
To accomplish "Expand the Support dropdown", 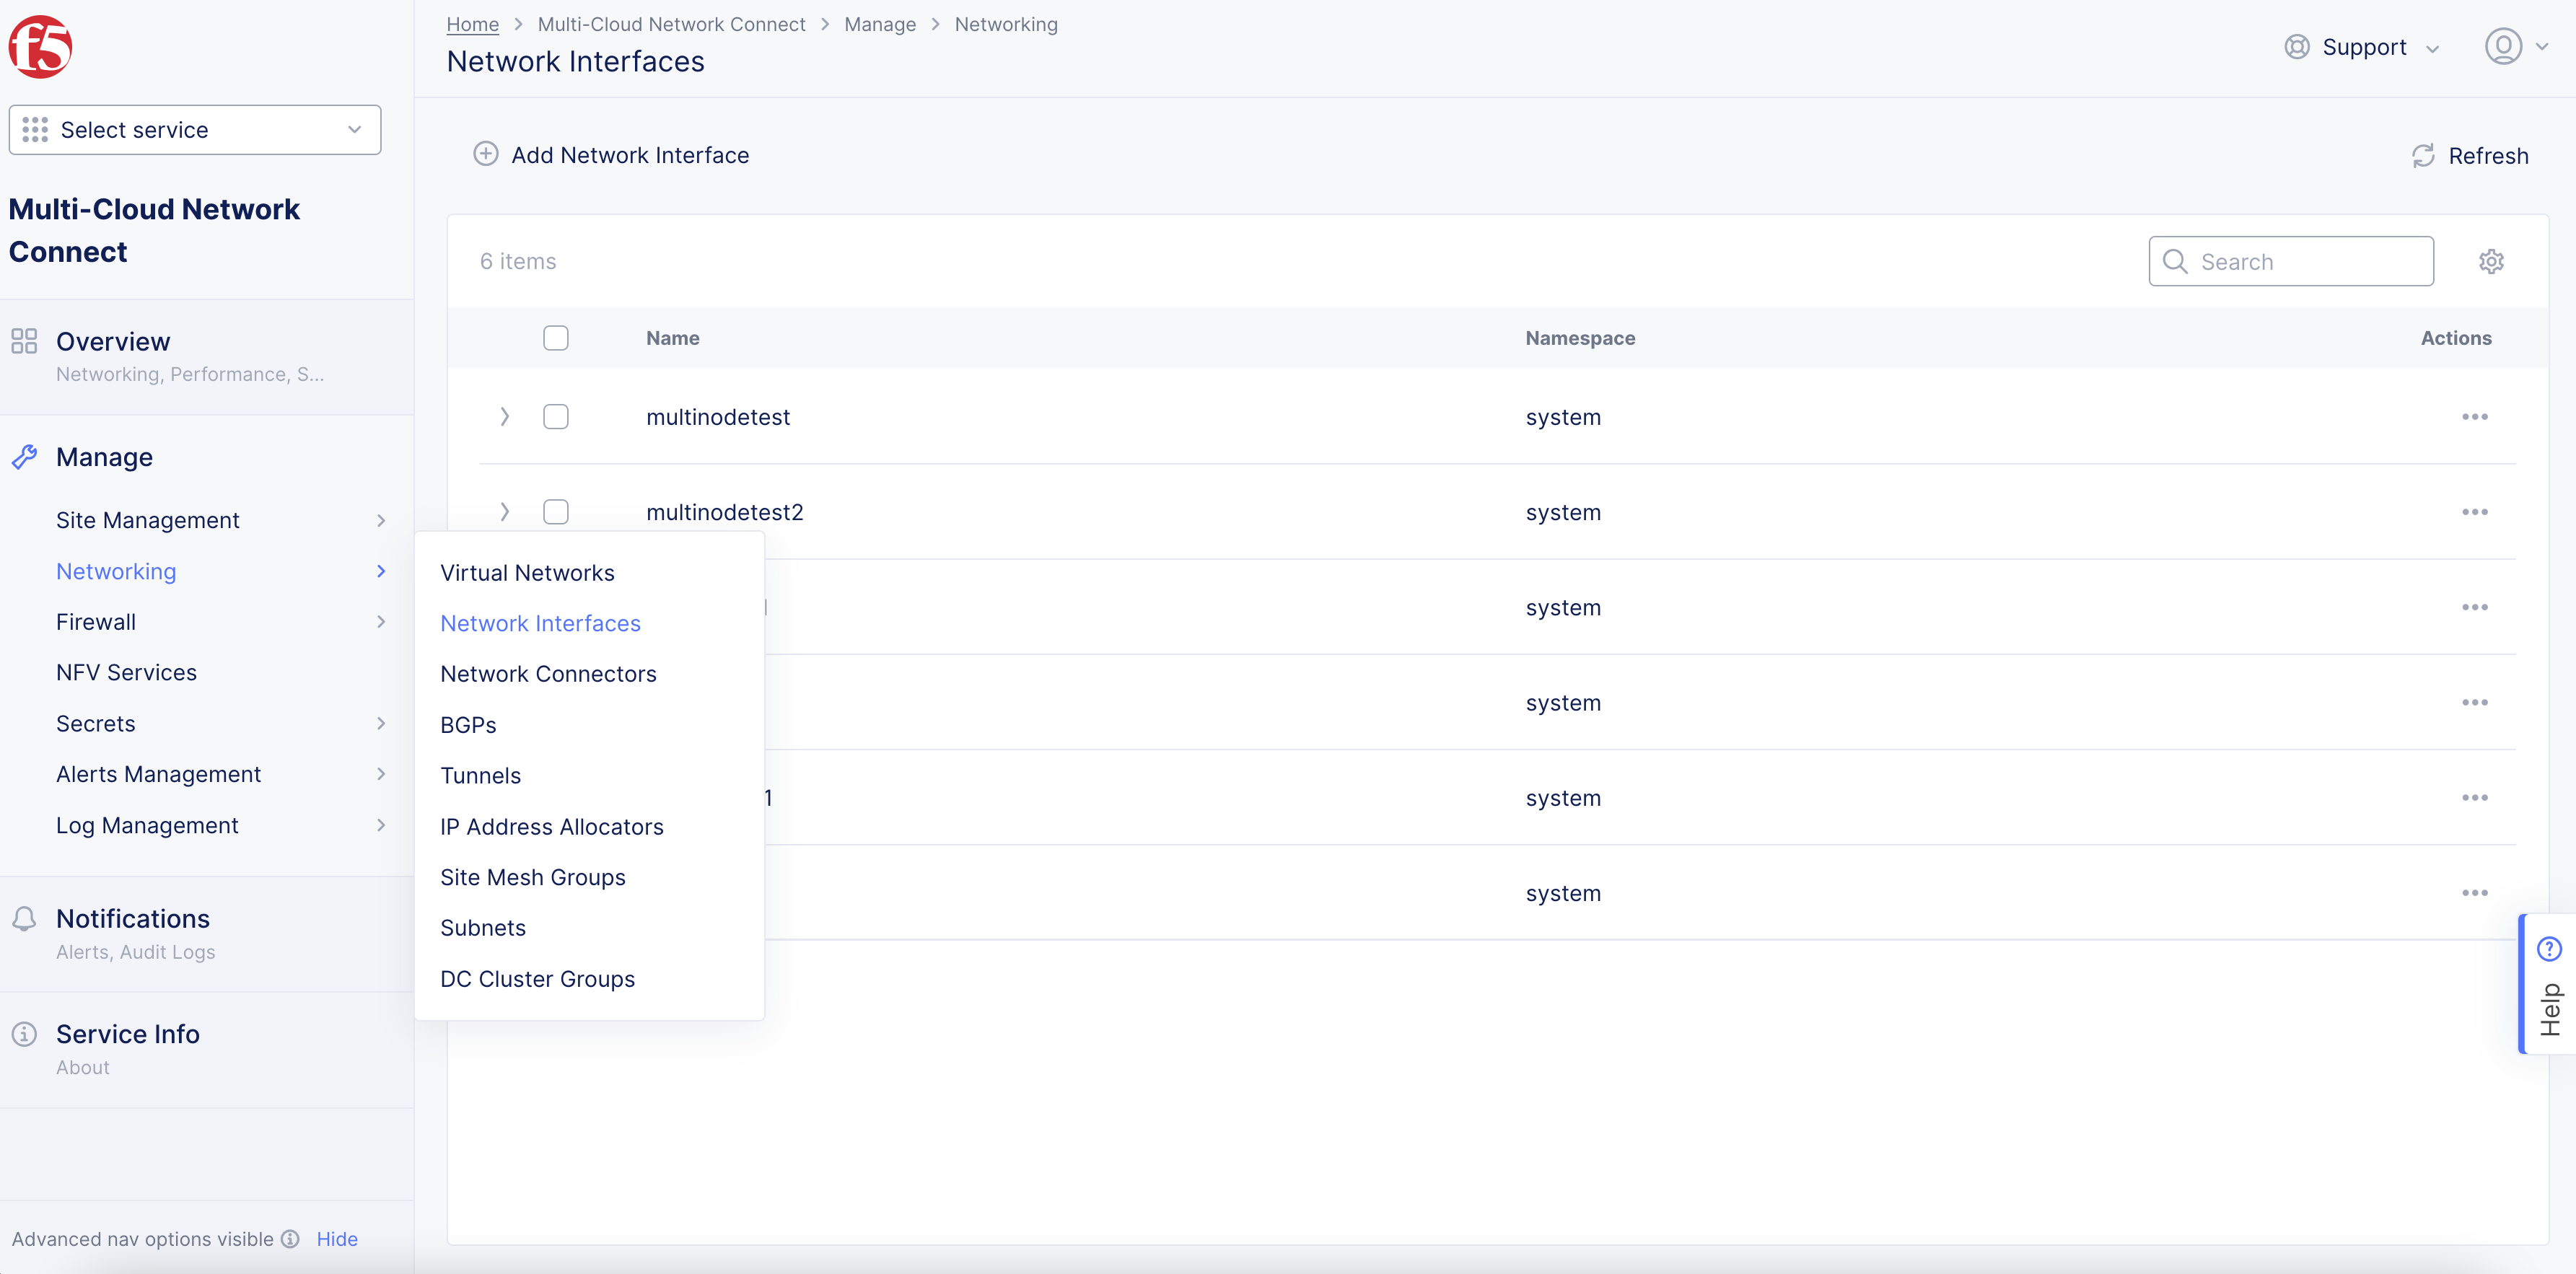I will pos(2364,47).
